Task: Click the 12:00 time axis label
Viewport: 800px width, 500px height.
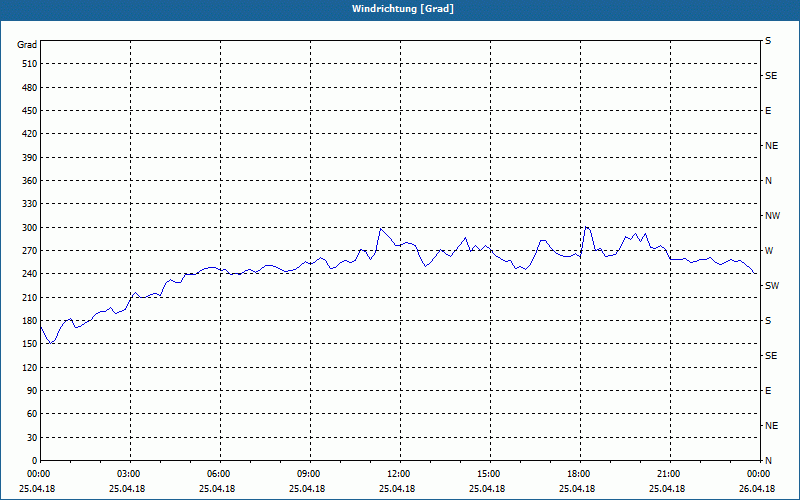Action: point(400,473)
